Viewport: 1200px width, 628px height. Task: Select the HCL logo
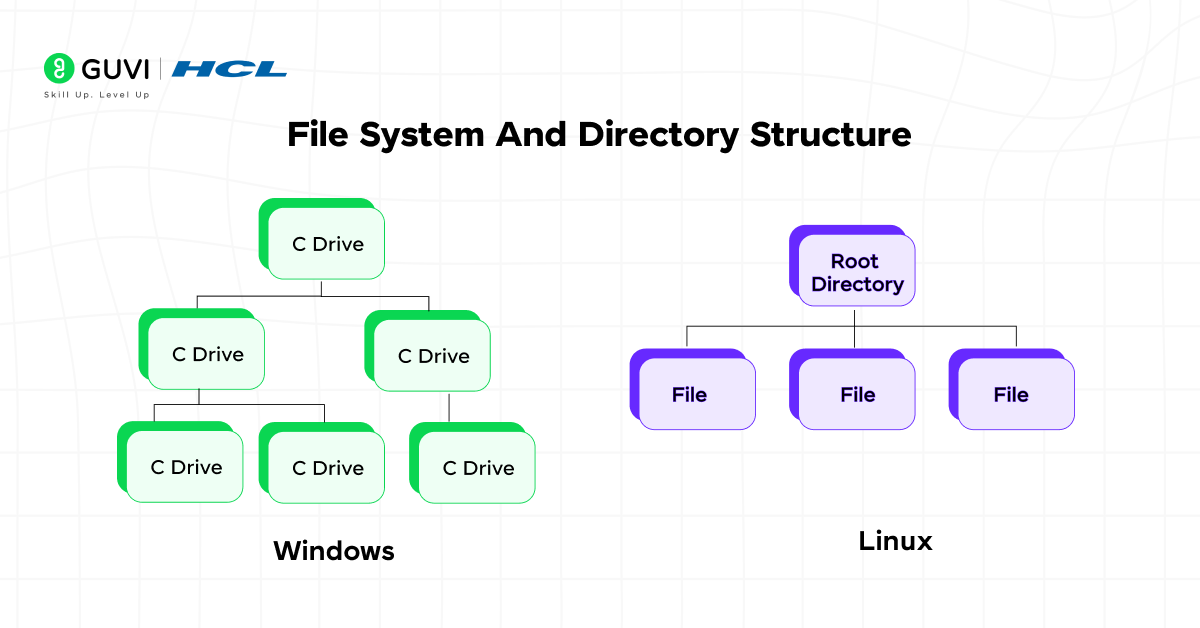229,70
